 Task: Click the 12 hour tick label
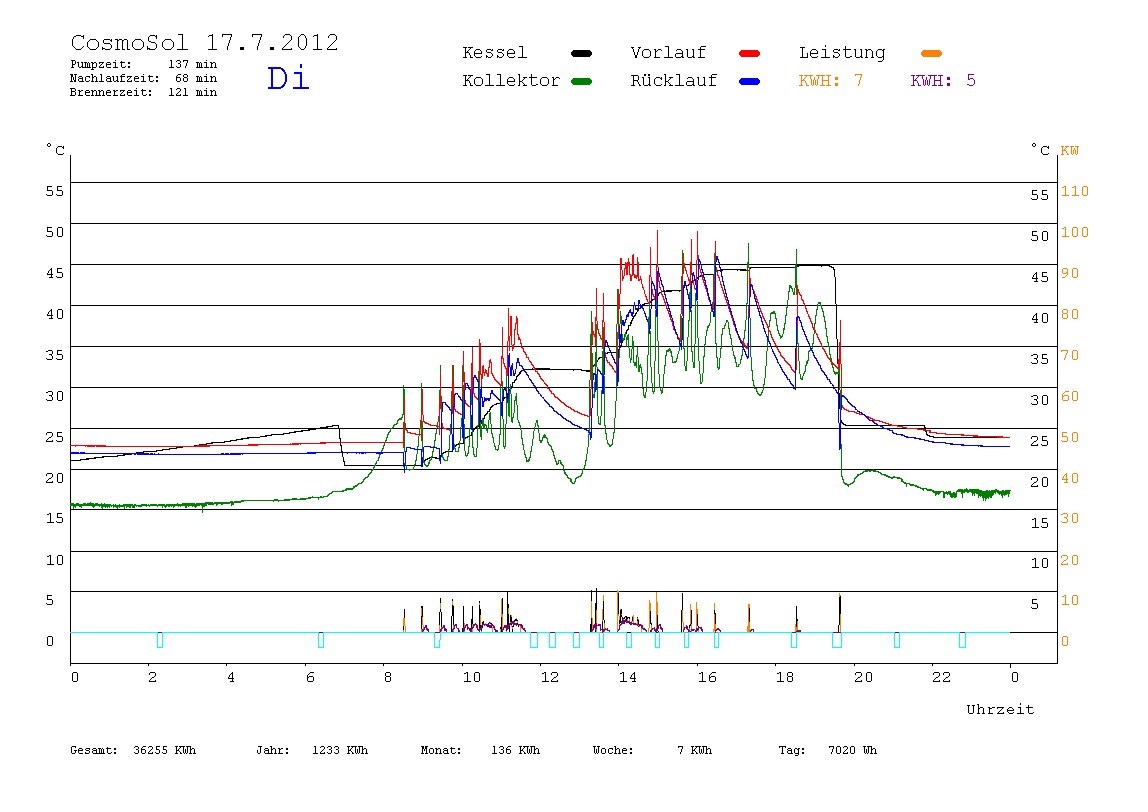click(x=550, y=677)
